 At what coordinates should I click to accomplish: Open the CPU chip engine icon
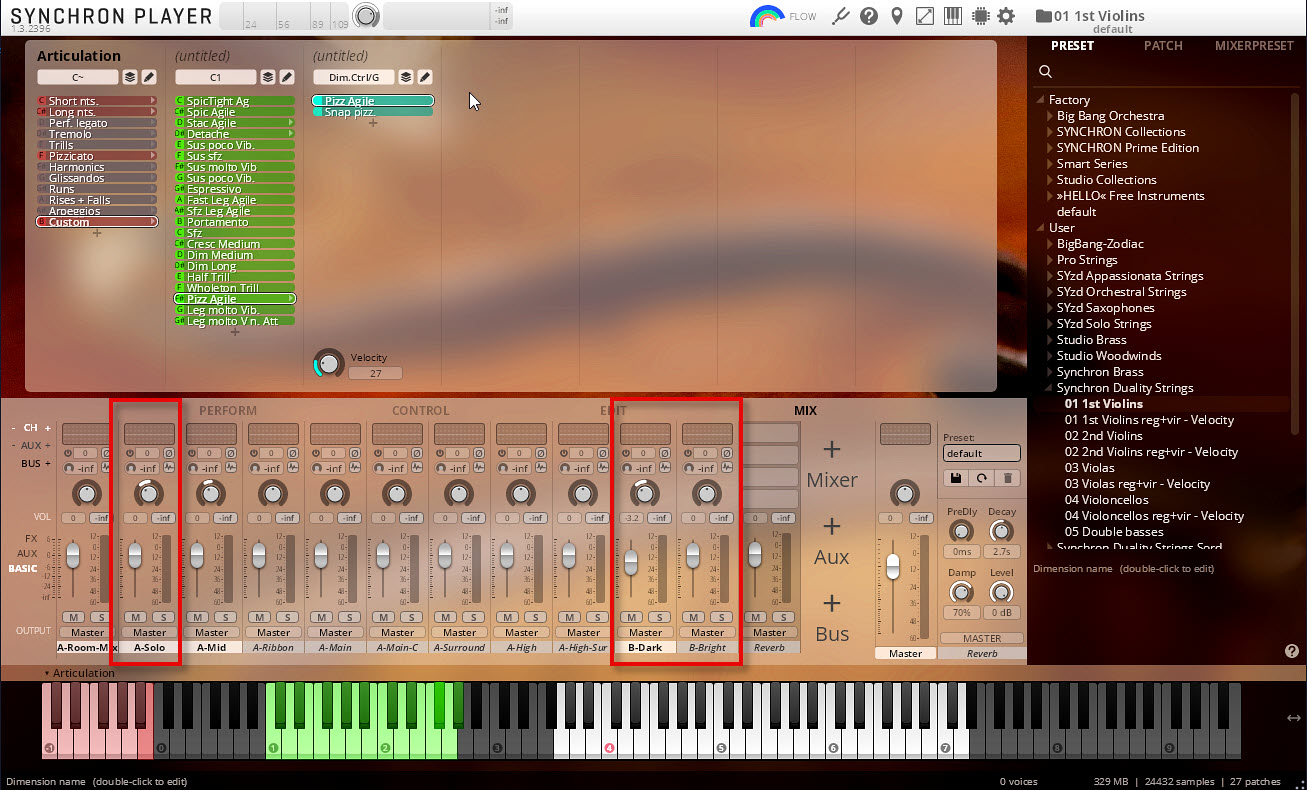pos(980,16)
